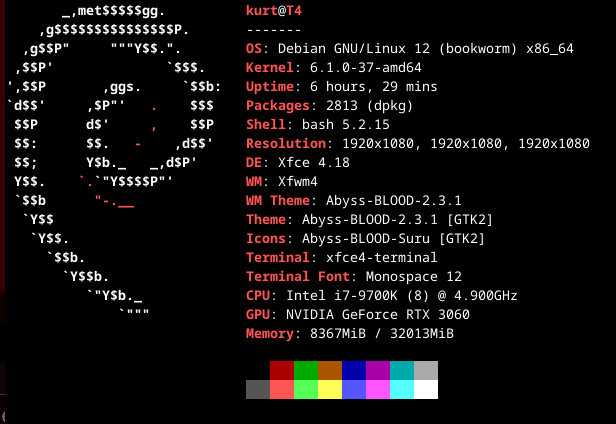Viewport: 616px width, 424px height.
Task: Click the Kernel value '6.1.0-37-amd64'
Action: (x=366, y=68)
